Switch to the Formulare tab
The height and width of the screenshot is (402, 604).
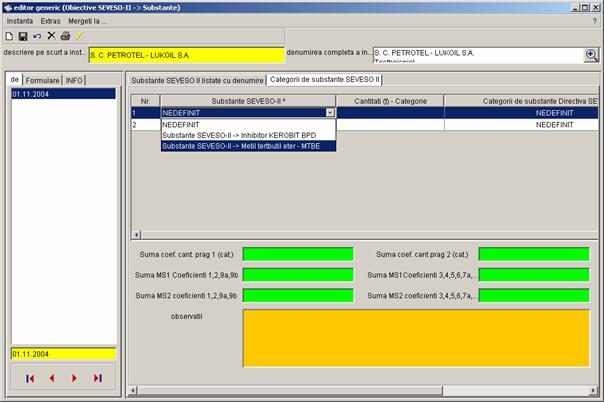(42, 80)
